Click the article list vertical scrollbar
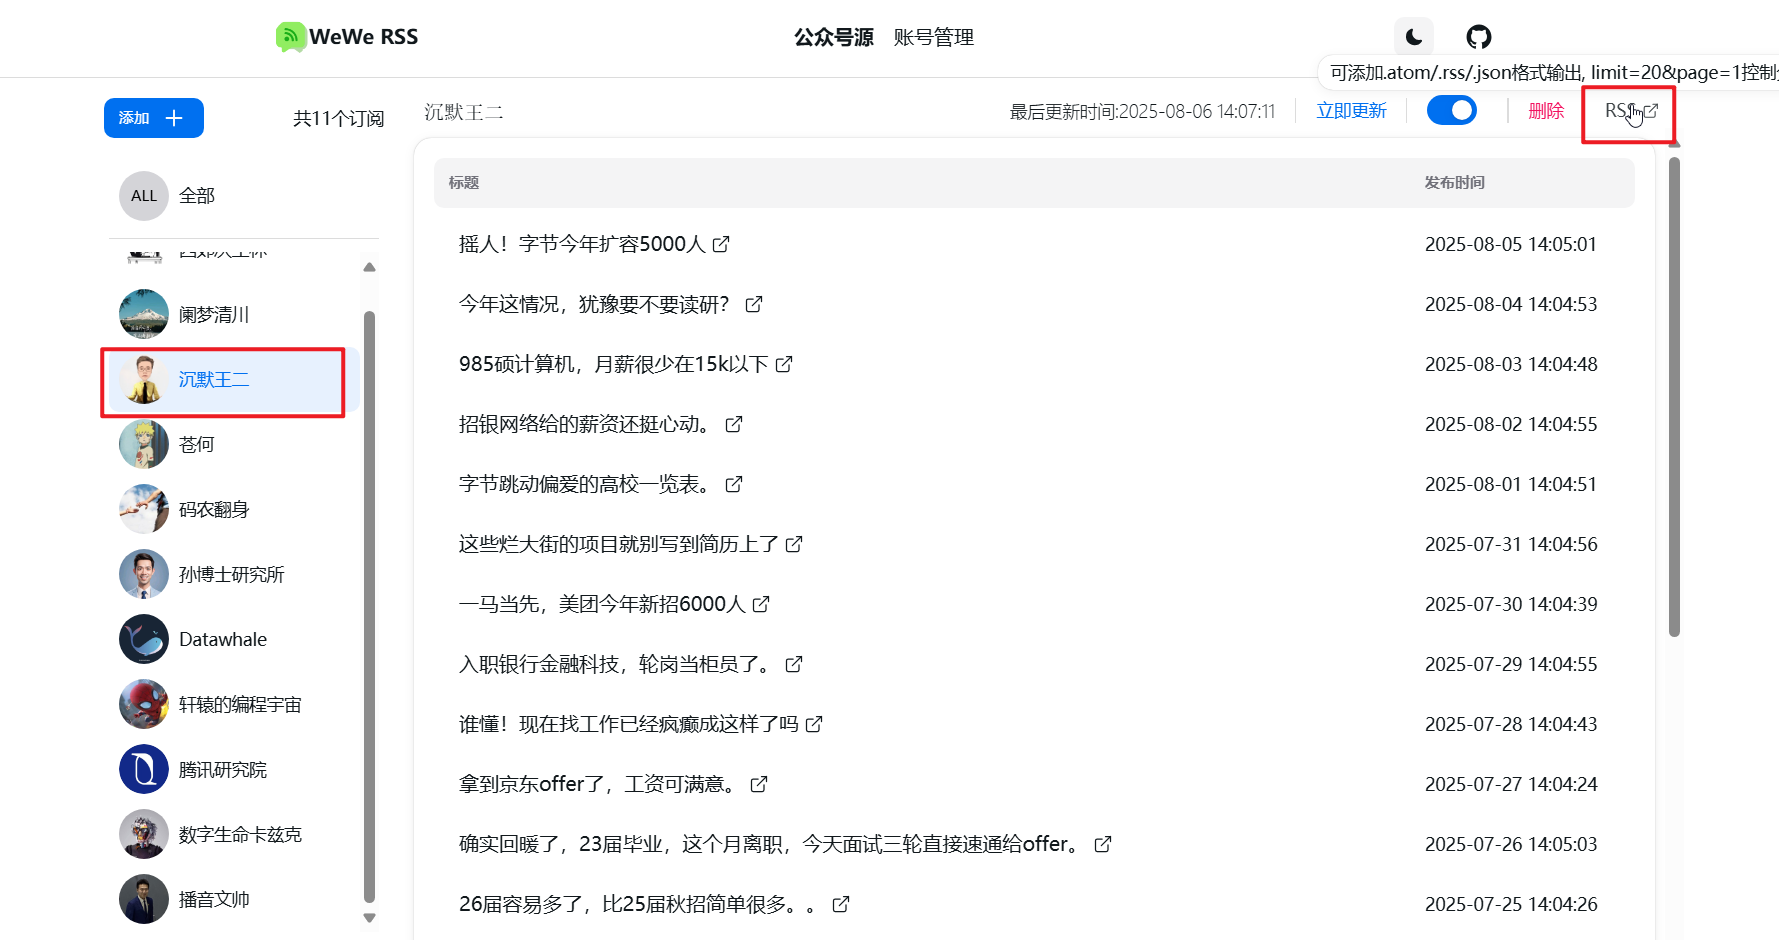 [1674, 396]
